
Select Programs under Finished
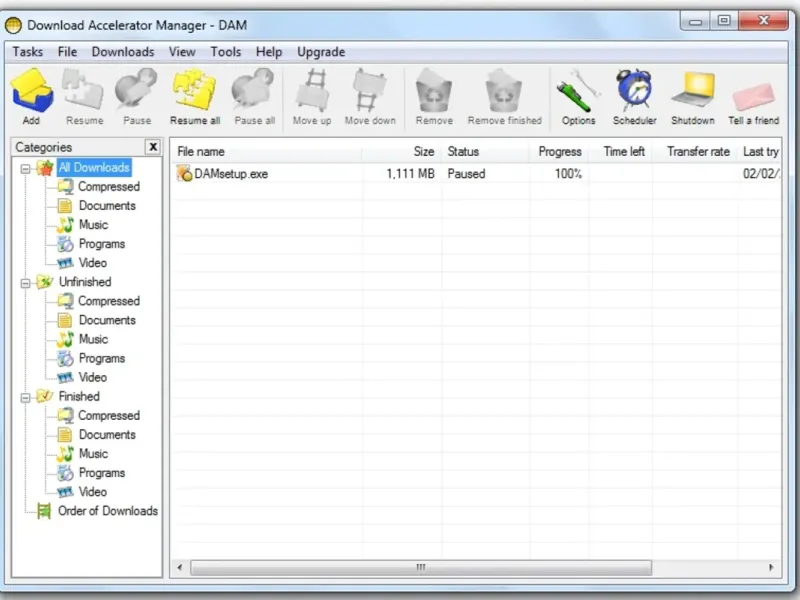[102, 473]
